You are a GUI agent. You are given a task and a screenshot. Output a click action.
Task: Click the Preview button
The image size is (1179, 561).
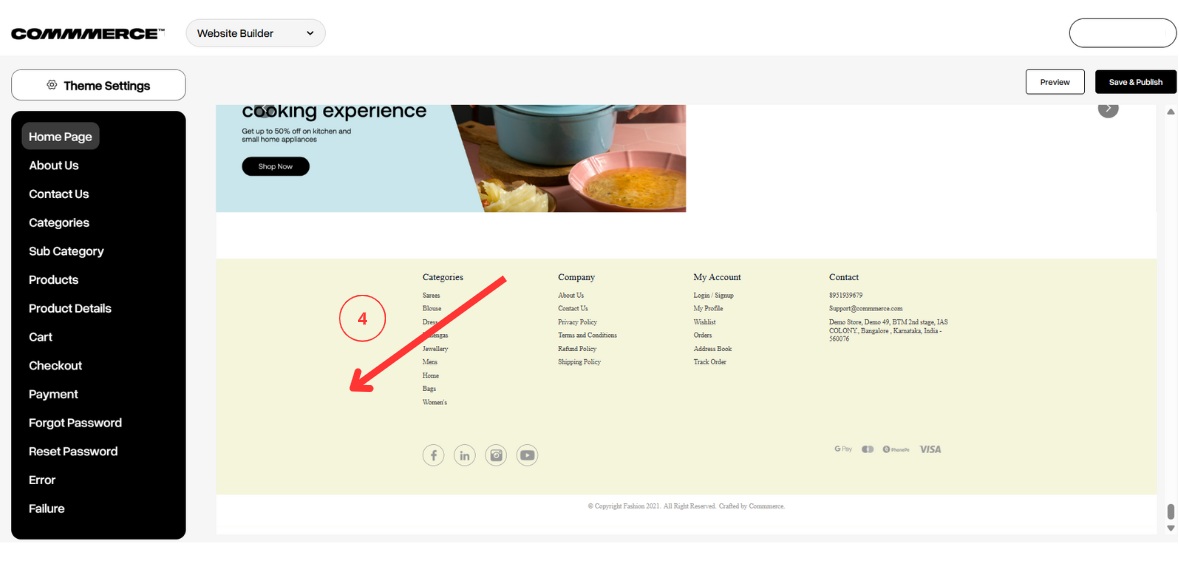[1055, 82]
